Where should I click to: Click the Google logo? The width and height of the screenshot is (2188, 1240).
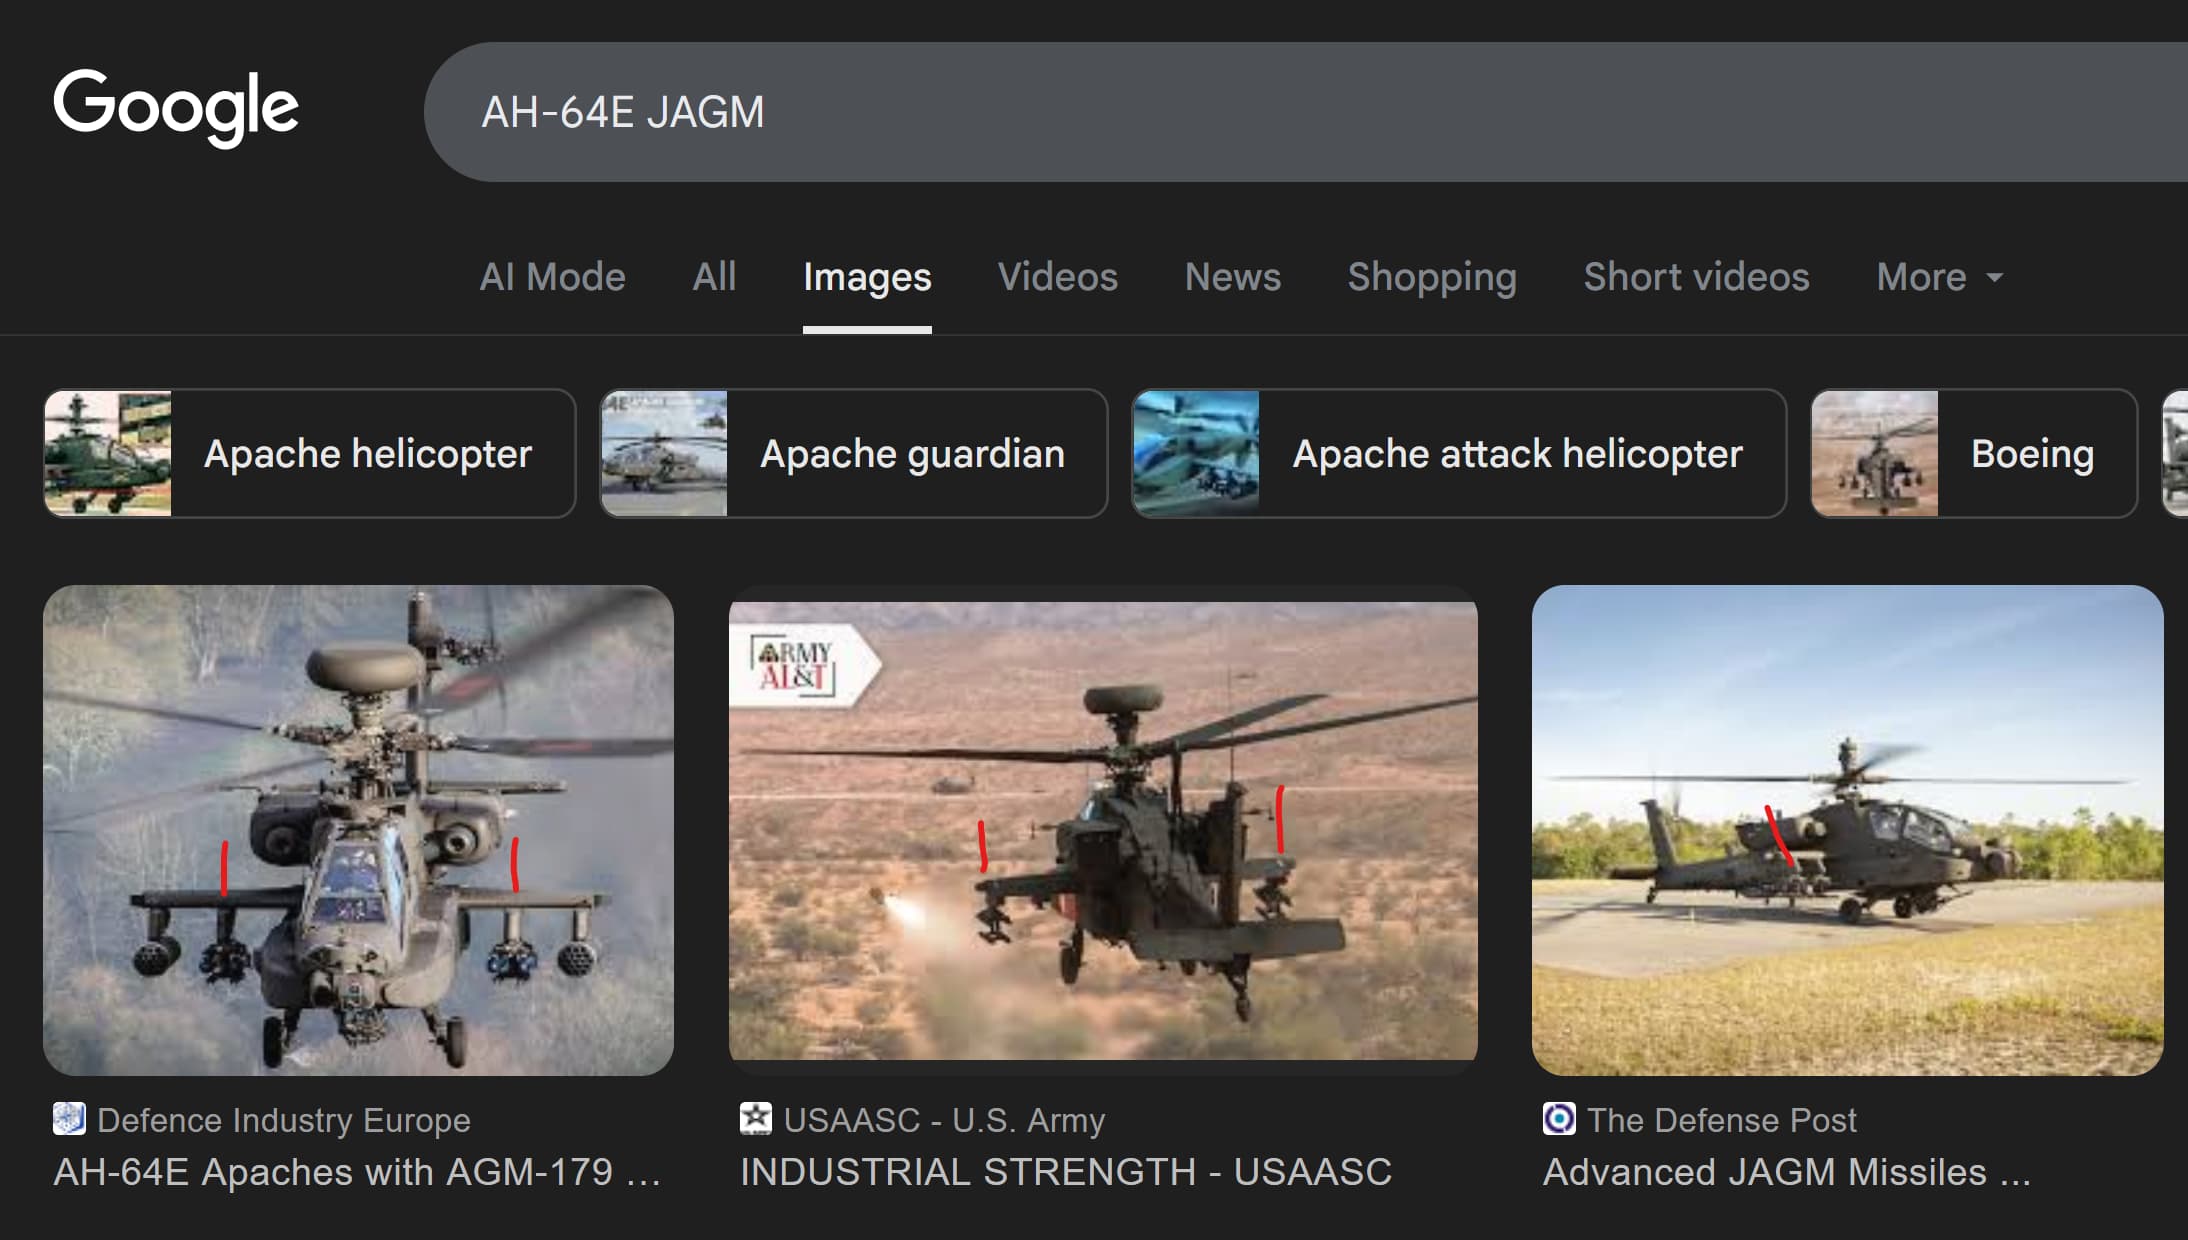click(176, 107)
